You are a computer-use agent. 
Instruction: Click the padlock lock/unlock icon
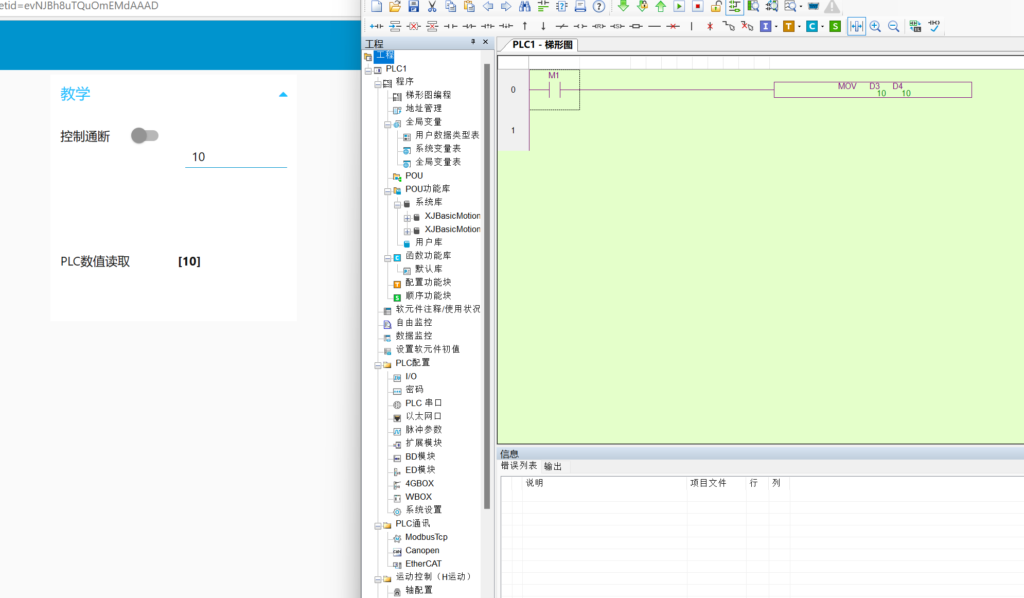click(x=716, y=6)
